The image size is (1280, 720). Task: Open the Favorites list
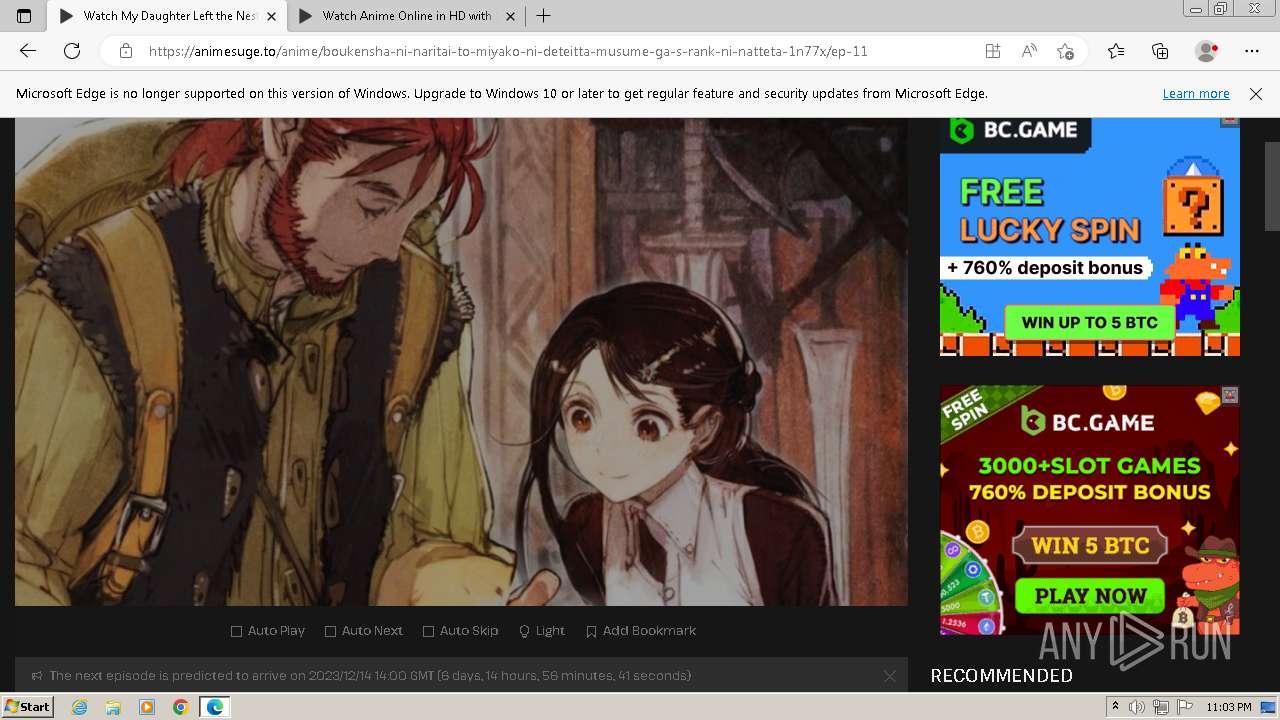pyautogui.click(x=1116, y=51)
